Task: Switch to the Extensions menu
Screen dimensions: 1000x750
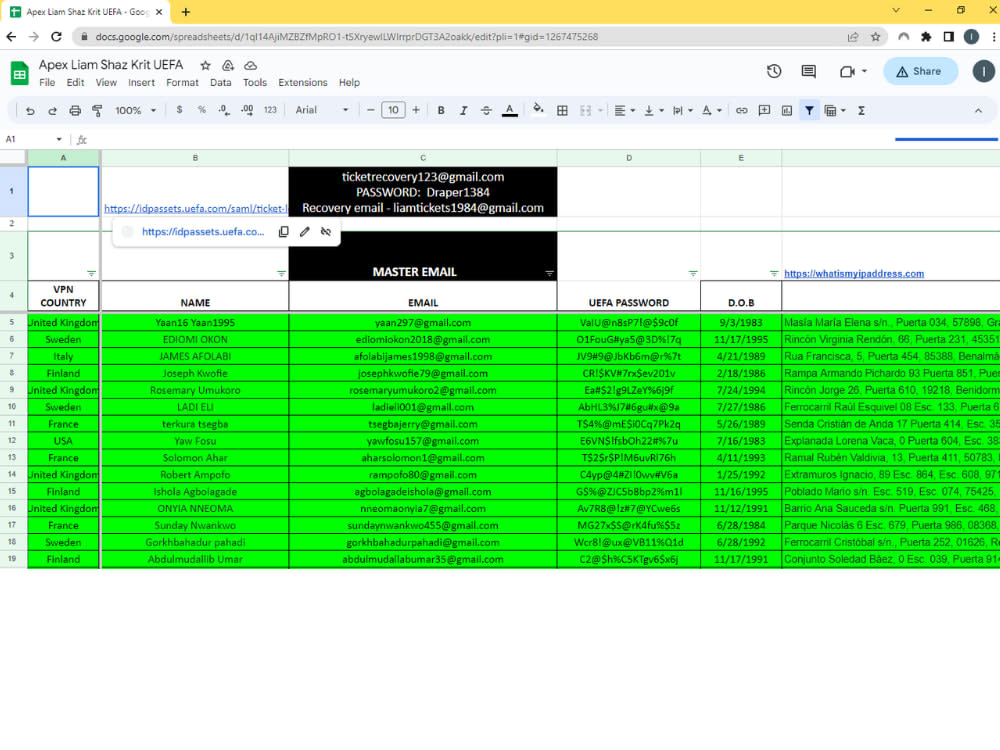Action: pos(302,83)
